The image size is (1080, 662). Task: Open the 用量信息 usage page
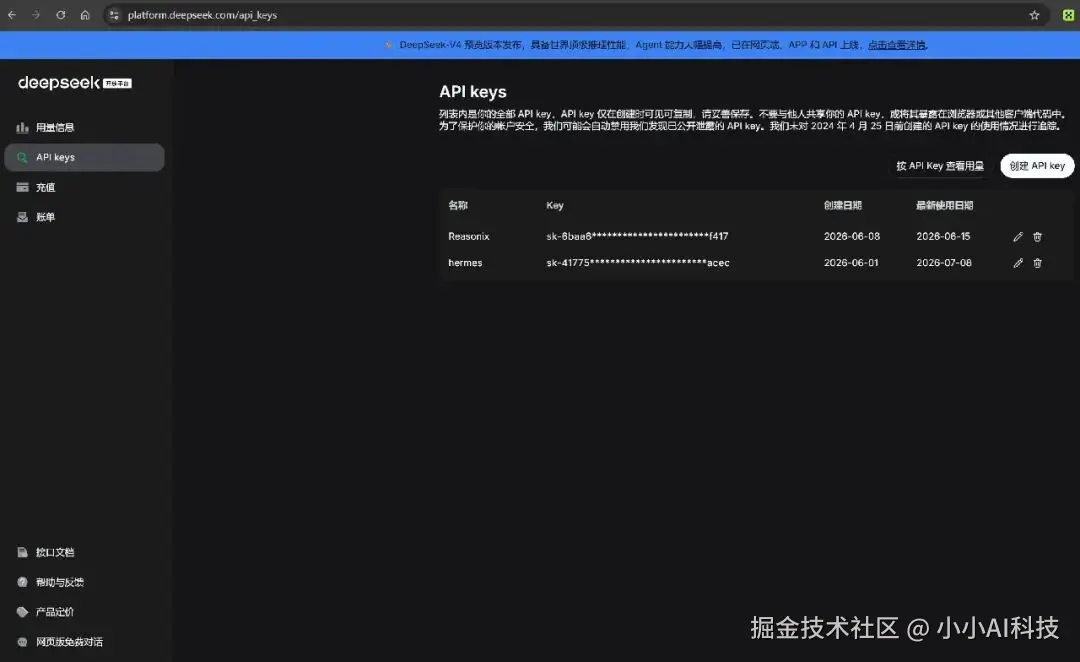point(84,127)
